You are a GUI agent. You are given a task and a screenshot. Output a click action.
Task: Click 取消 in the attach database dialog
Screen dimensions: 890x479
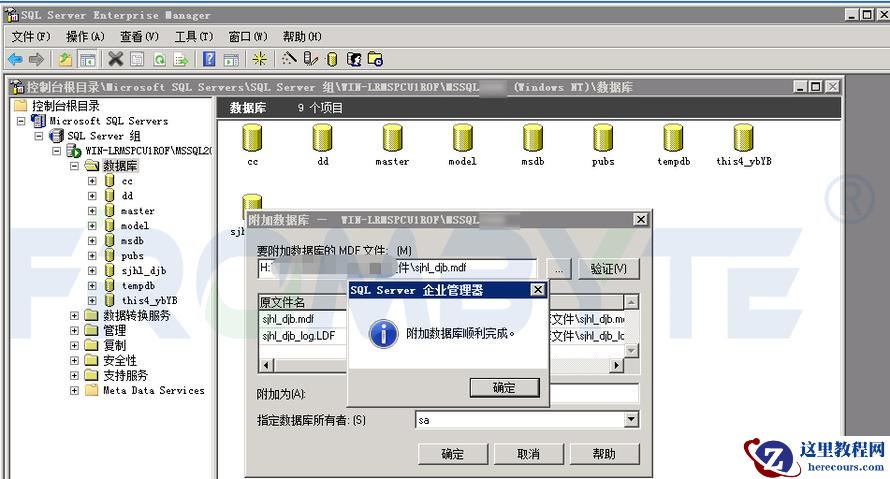point(528,454)
